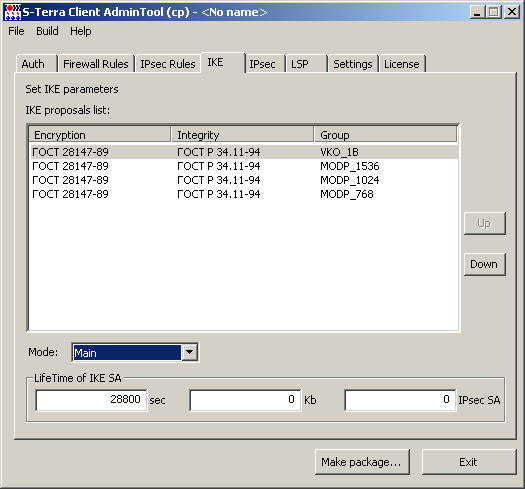Switch to the License tab
This screenshot has width=525, height=489.
tap(402, 64)
